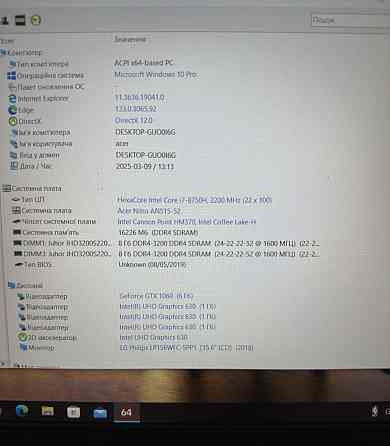Viewport: 390px width, 446px height.
Task: Open the Microsoft Windows 10 Pro link
Action: coord(156,74)
